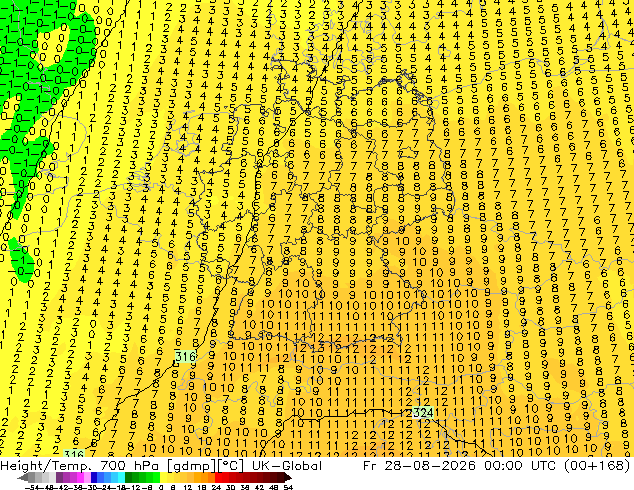
Task: Click the cyan legend swatch
Action: click(x=121, y=478)
